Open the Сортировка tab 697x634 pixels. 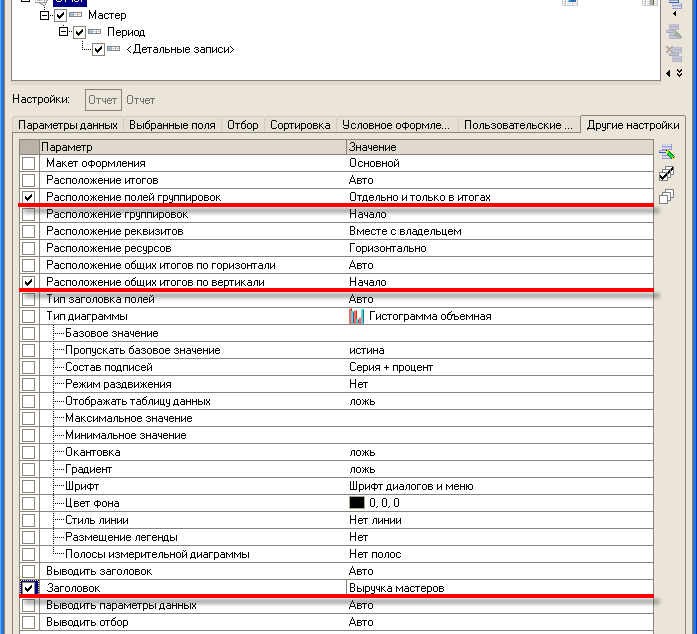(300, 125)
